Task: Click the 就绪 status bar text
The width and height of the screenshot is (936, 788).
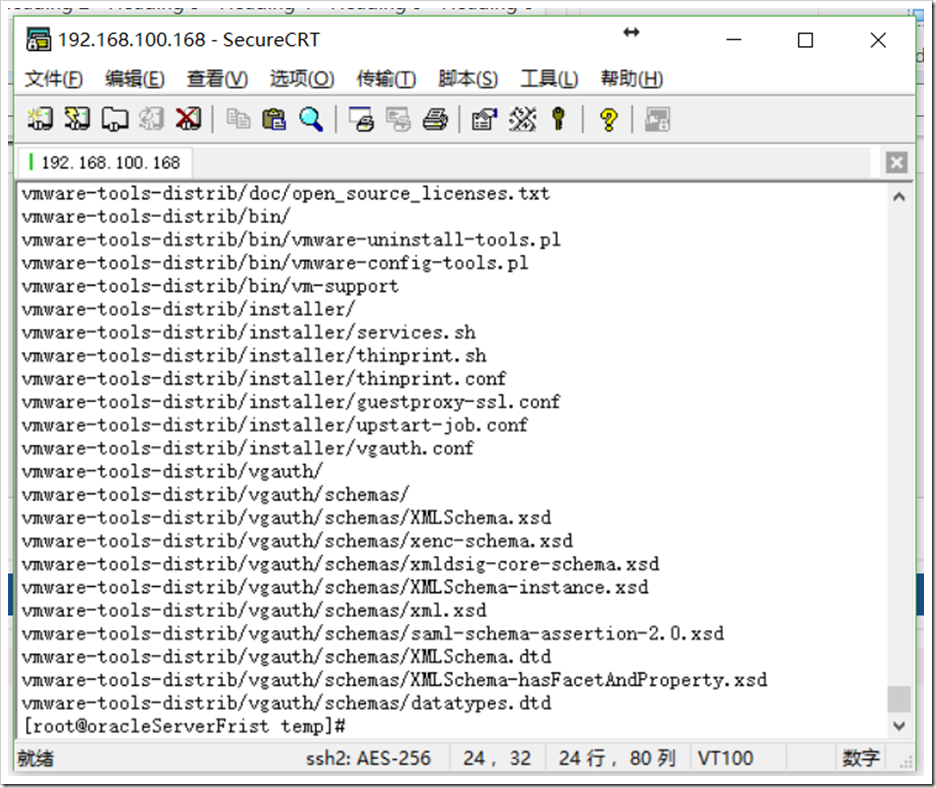Action: tap(36, 758)
